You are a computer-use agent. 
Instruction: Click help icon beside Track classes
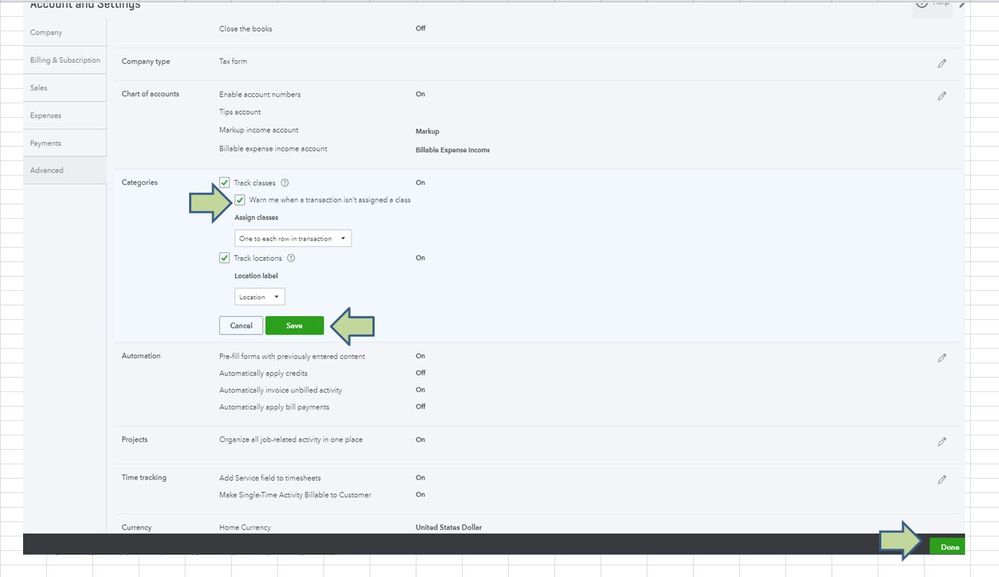pos(285,183)
